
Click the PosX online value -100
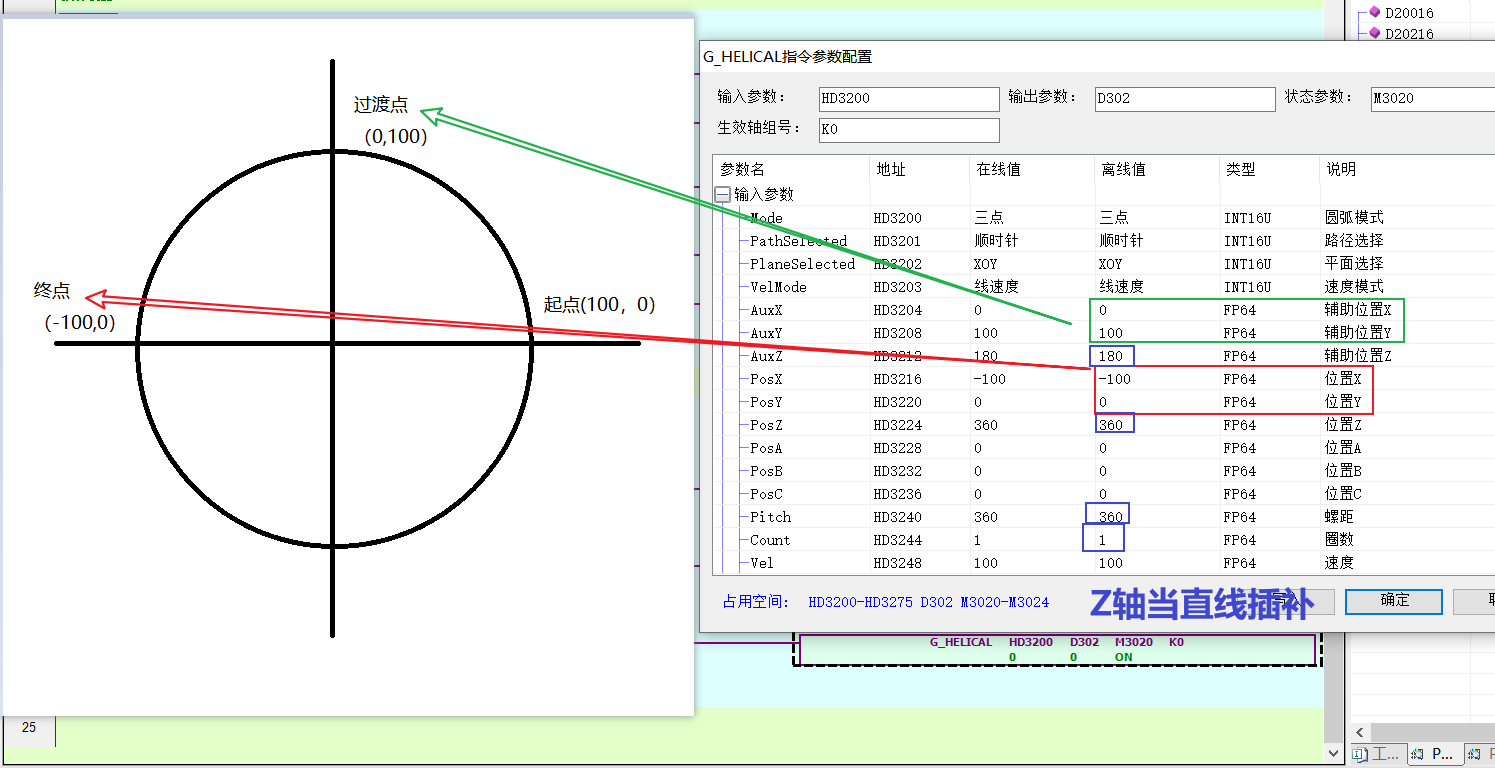[x=989, y=379]
